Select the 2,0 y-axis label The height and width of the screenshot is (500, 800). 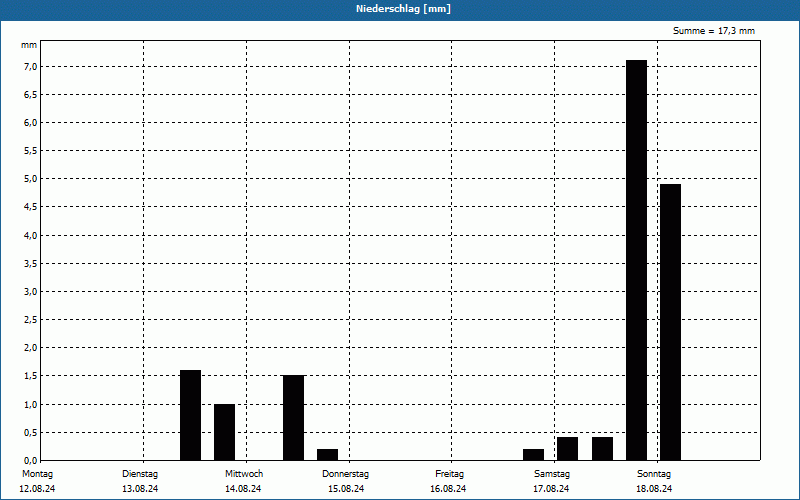tap(30, 347)
